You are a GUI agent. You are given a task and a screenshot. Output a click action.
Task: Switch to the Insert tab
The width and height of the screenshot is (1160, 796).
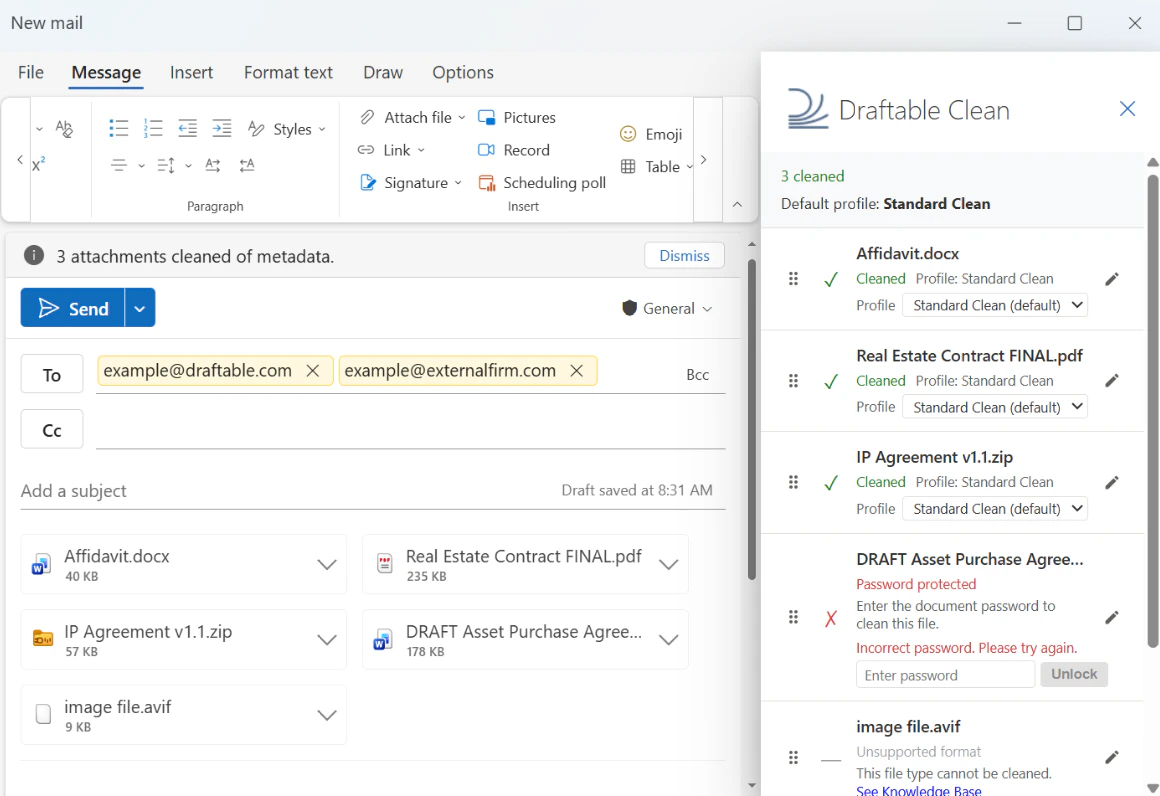[191, 72]
